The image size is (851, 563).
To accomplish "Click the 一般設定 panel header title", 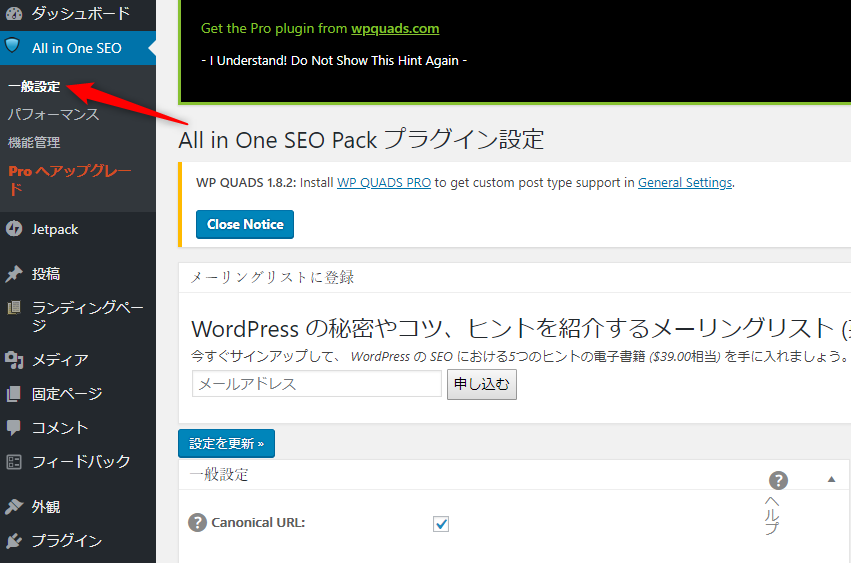I will coord(219,475).
